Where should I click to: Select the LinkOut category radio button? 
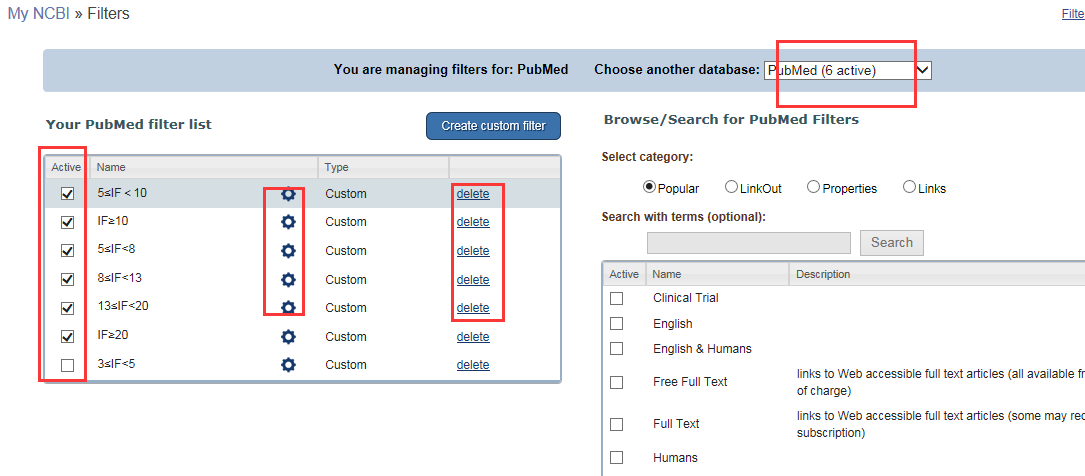click(x=731, y=187)
